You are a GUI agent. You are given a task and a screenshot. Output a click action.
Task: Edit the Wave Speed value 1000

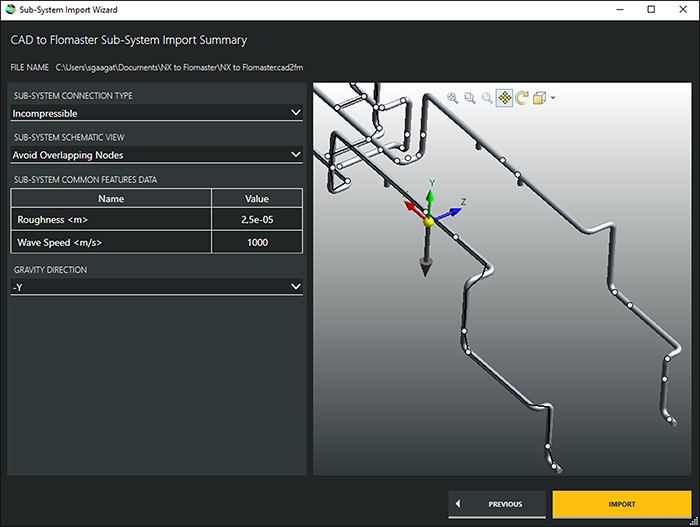tap(257, 243)
